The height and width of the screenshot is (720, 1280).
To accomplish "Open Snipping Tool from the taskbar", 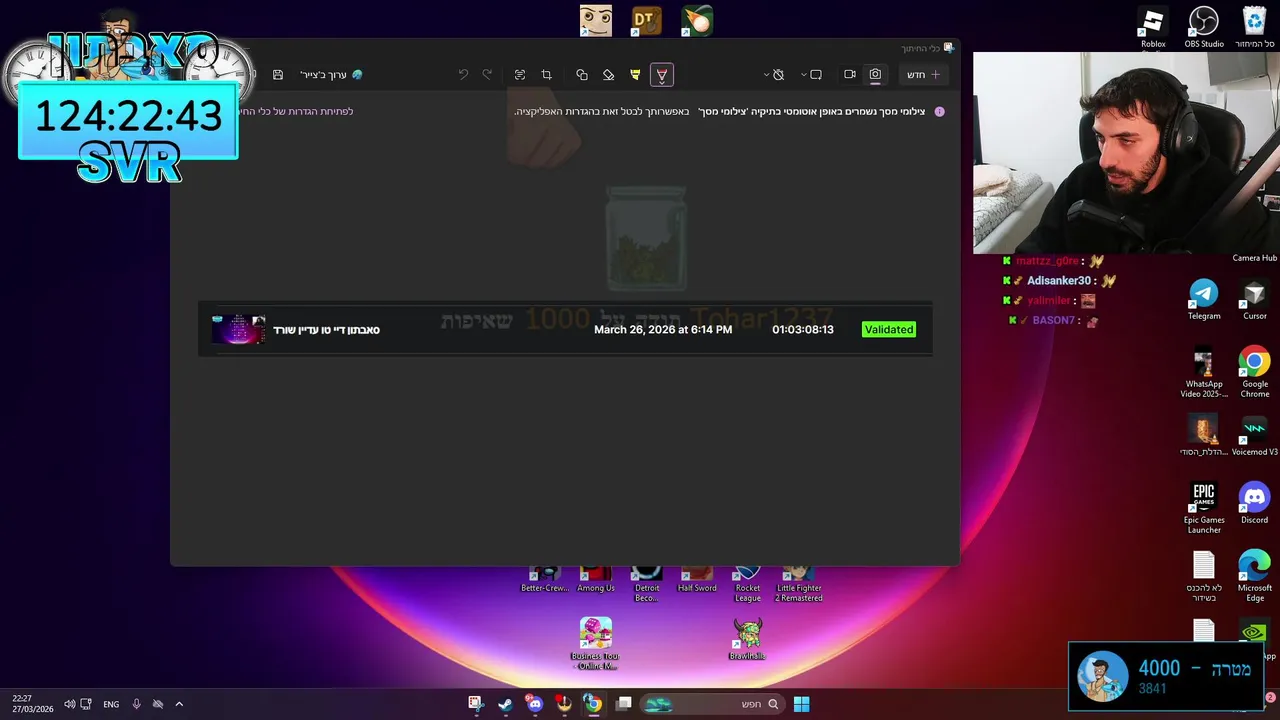I will (x=475, y=704).
